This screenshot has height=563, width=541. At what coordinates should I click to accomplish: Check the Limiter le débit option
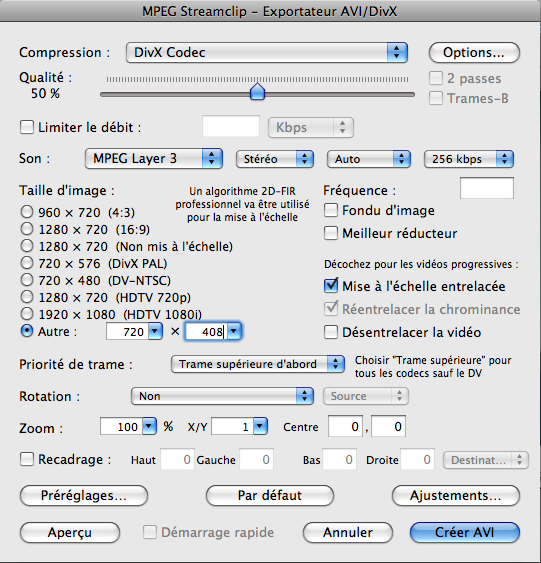point(27,127)
